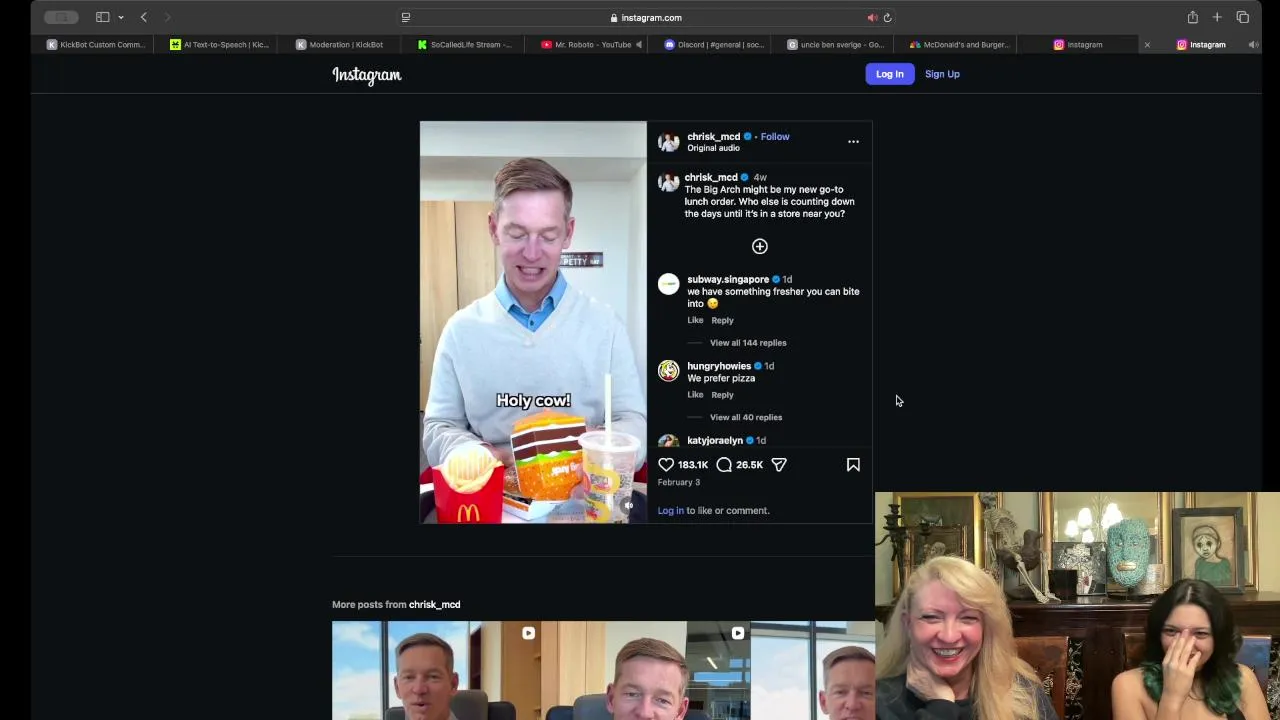Screen dimensions: 1280x720
Task: Open the third More posts thumbnail
Action: click(x=813, y=670)
